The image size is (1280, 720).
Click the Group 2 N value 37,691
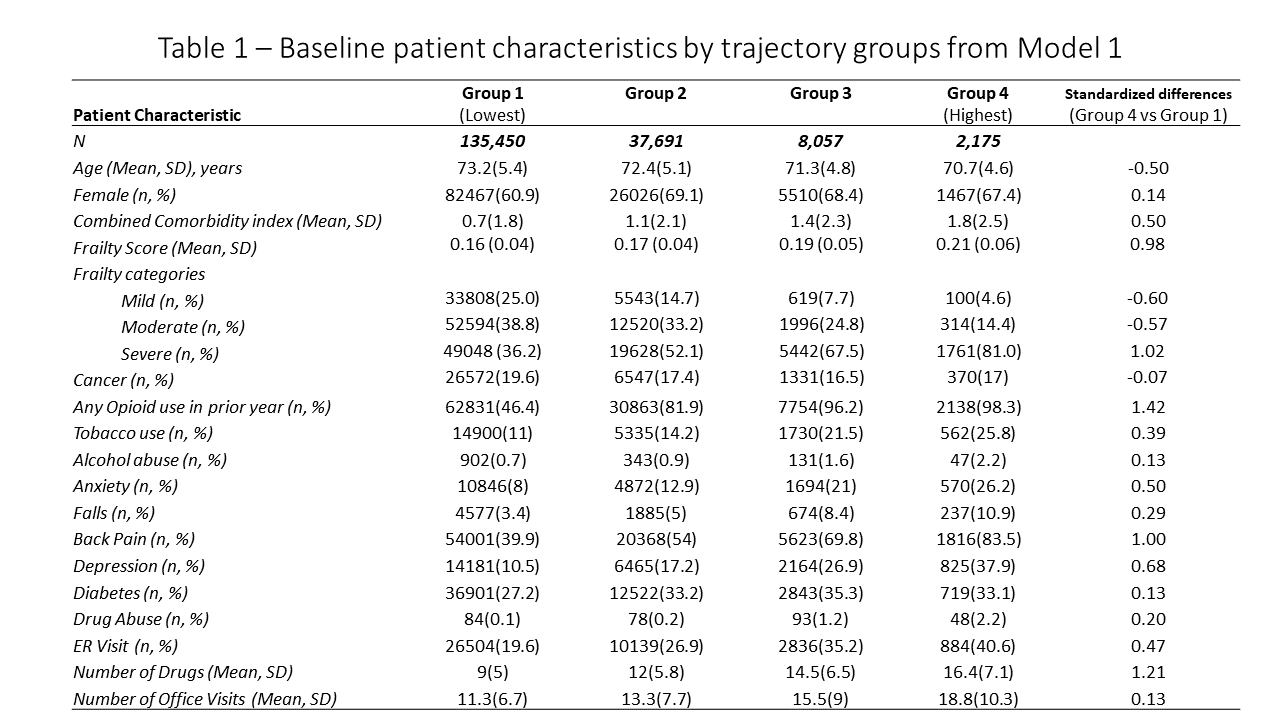655,142
